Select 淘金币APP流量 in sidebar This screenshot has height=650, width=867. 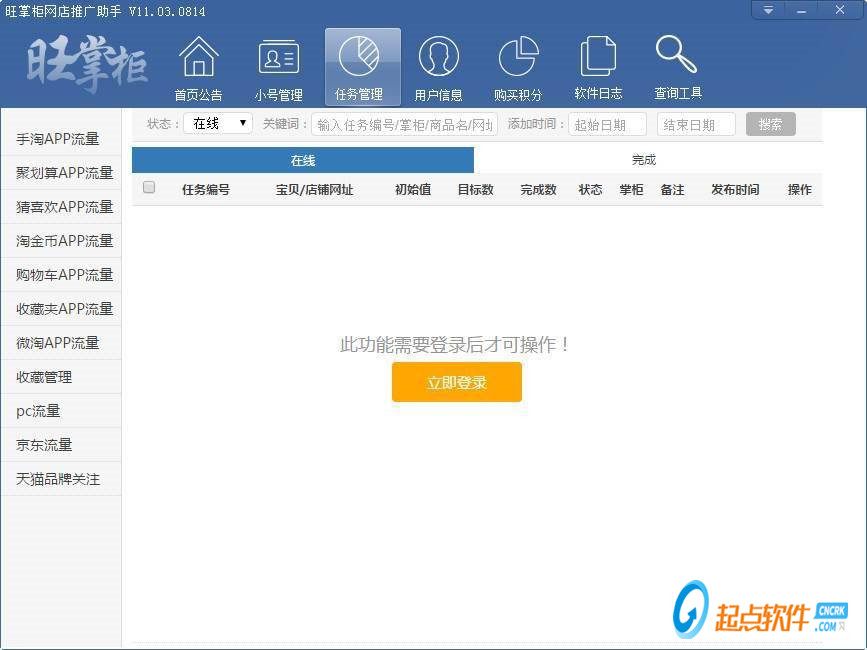(61, 241)
